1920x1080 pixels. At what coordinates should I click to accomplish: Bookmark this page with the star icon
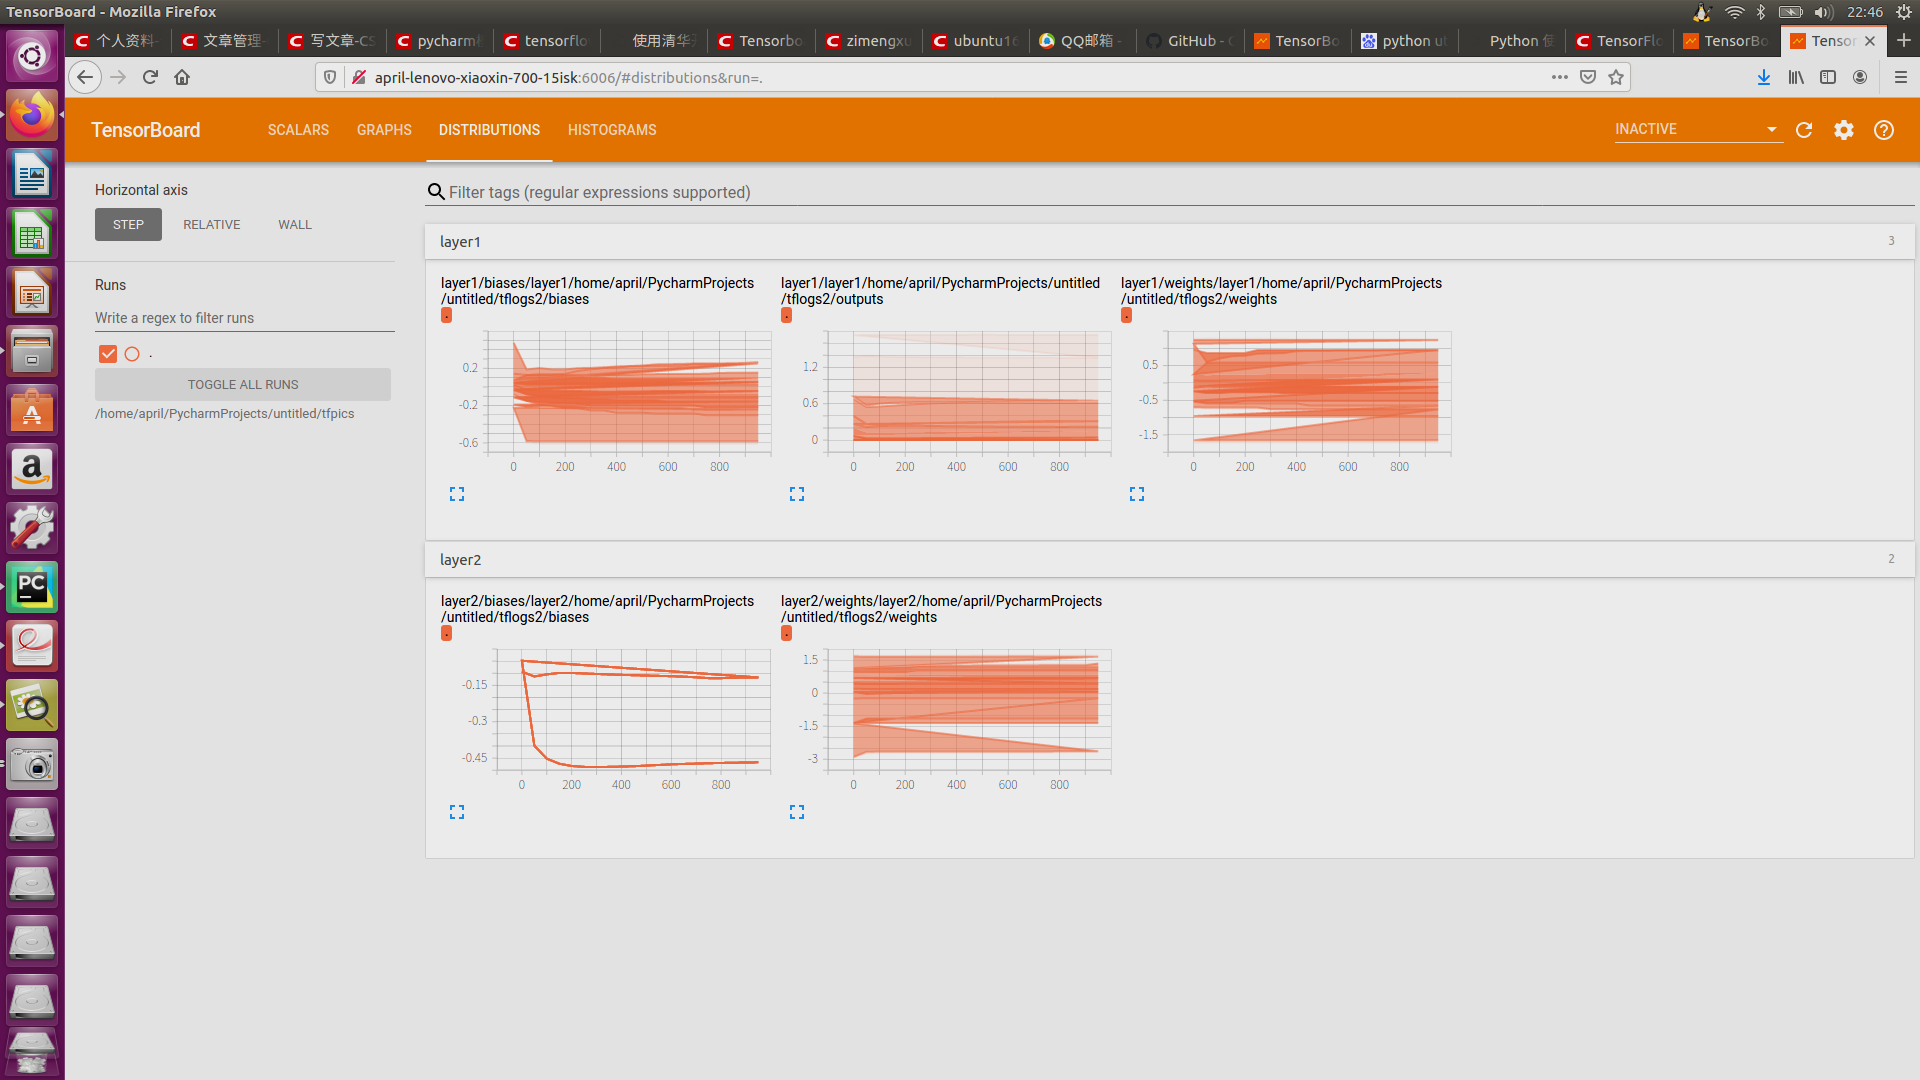(x=1616, y=77)
